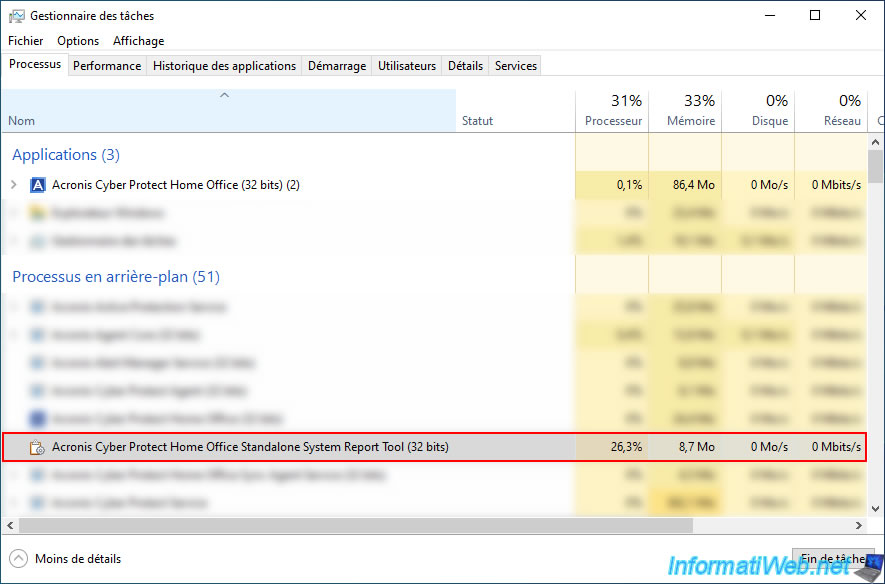Sort by the Disque column header
The image size is (885, 584).
758,111
